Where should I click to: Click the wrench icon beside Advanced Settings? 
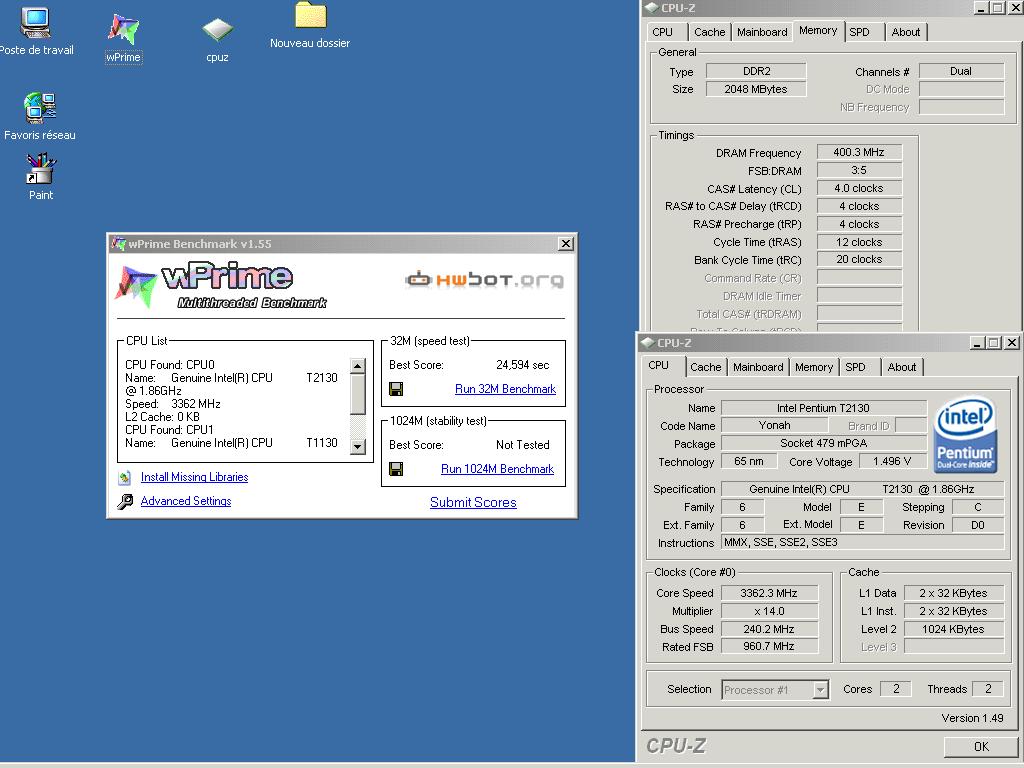[125, 502]
